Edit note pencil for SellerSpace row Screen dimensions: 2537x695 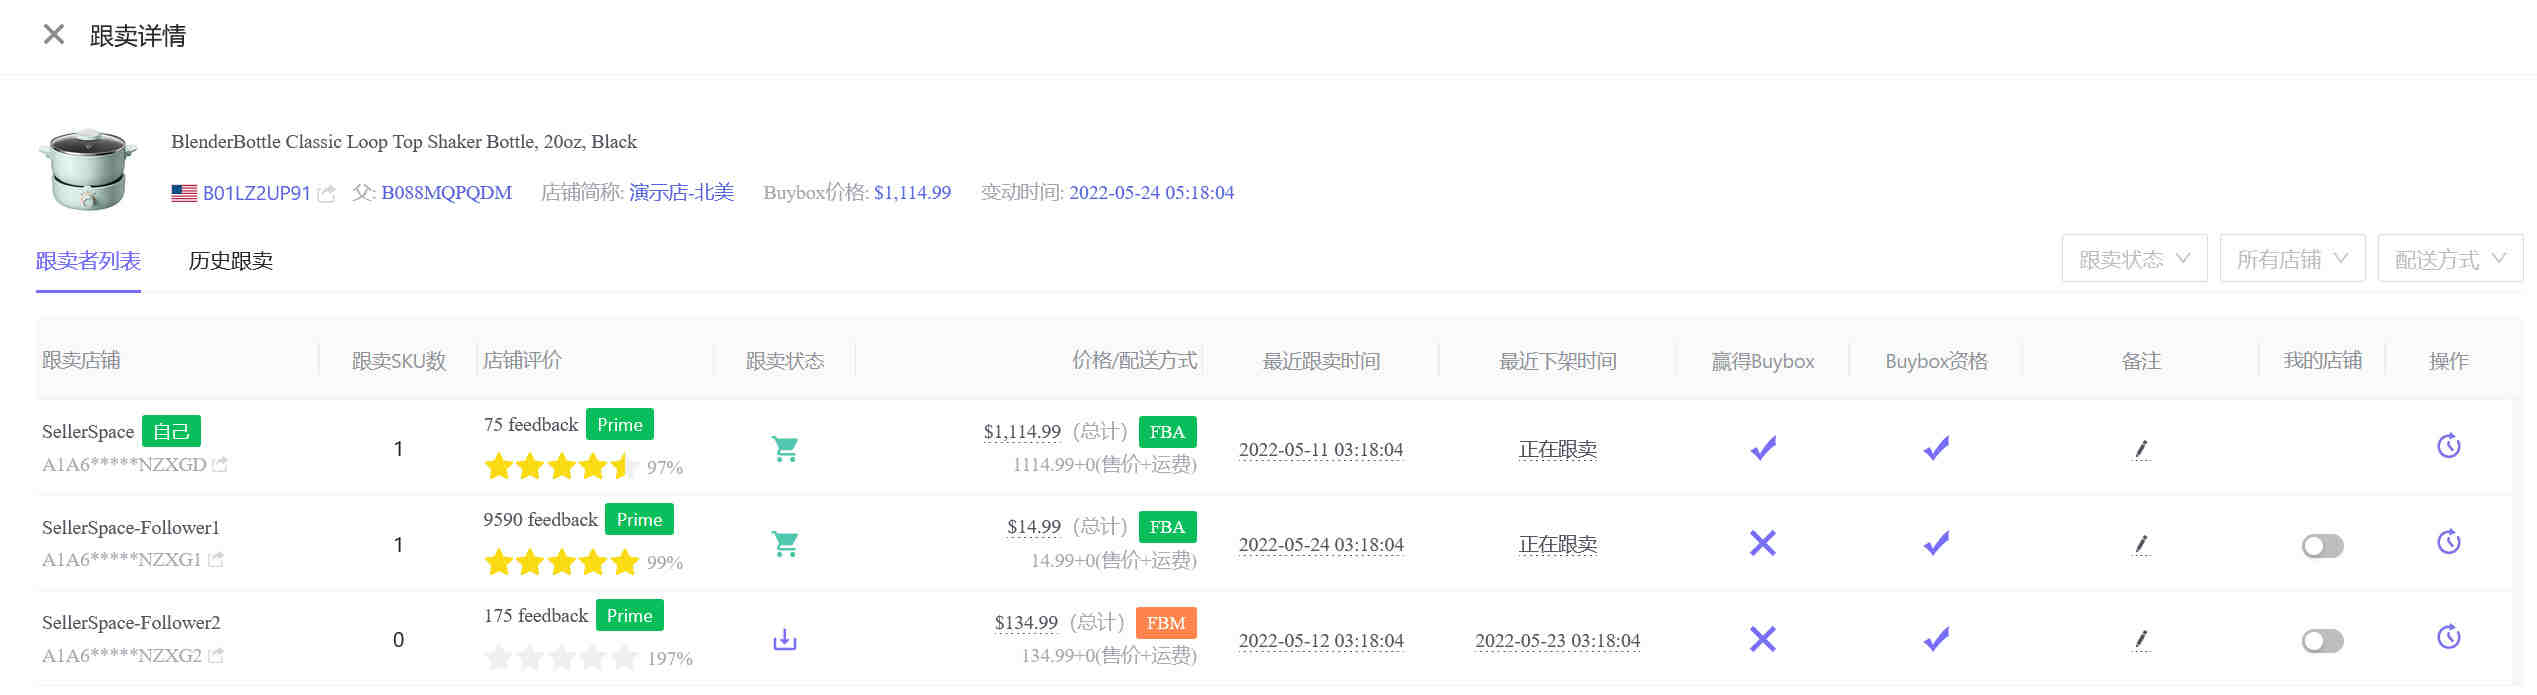2141,450
